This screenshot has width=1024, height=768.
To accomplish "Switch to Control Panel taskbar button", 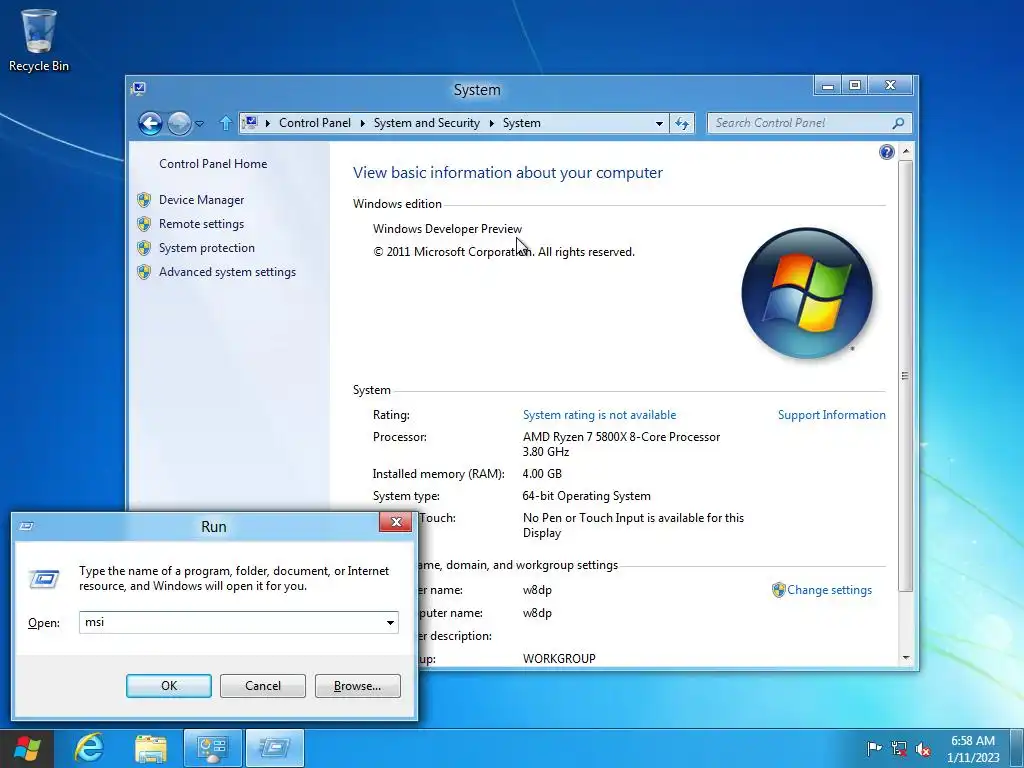I will click(x=212, y=748).
